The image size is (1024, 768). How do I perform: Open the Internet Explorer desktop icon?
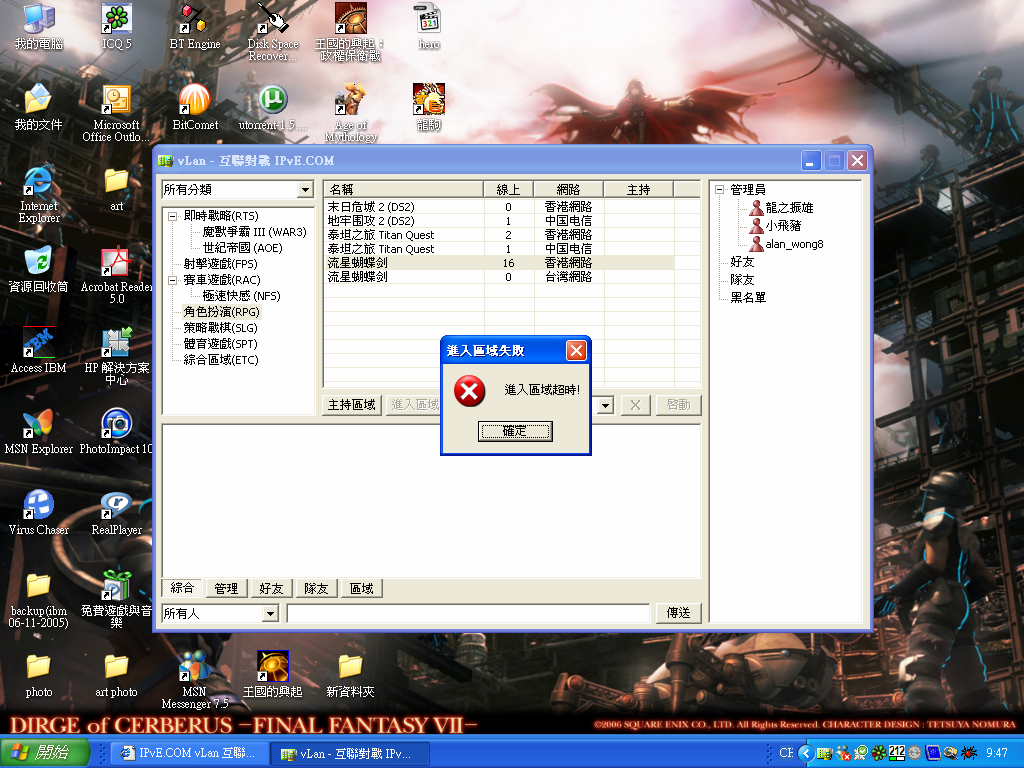pyautogui.click(x=39, y=193)
